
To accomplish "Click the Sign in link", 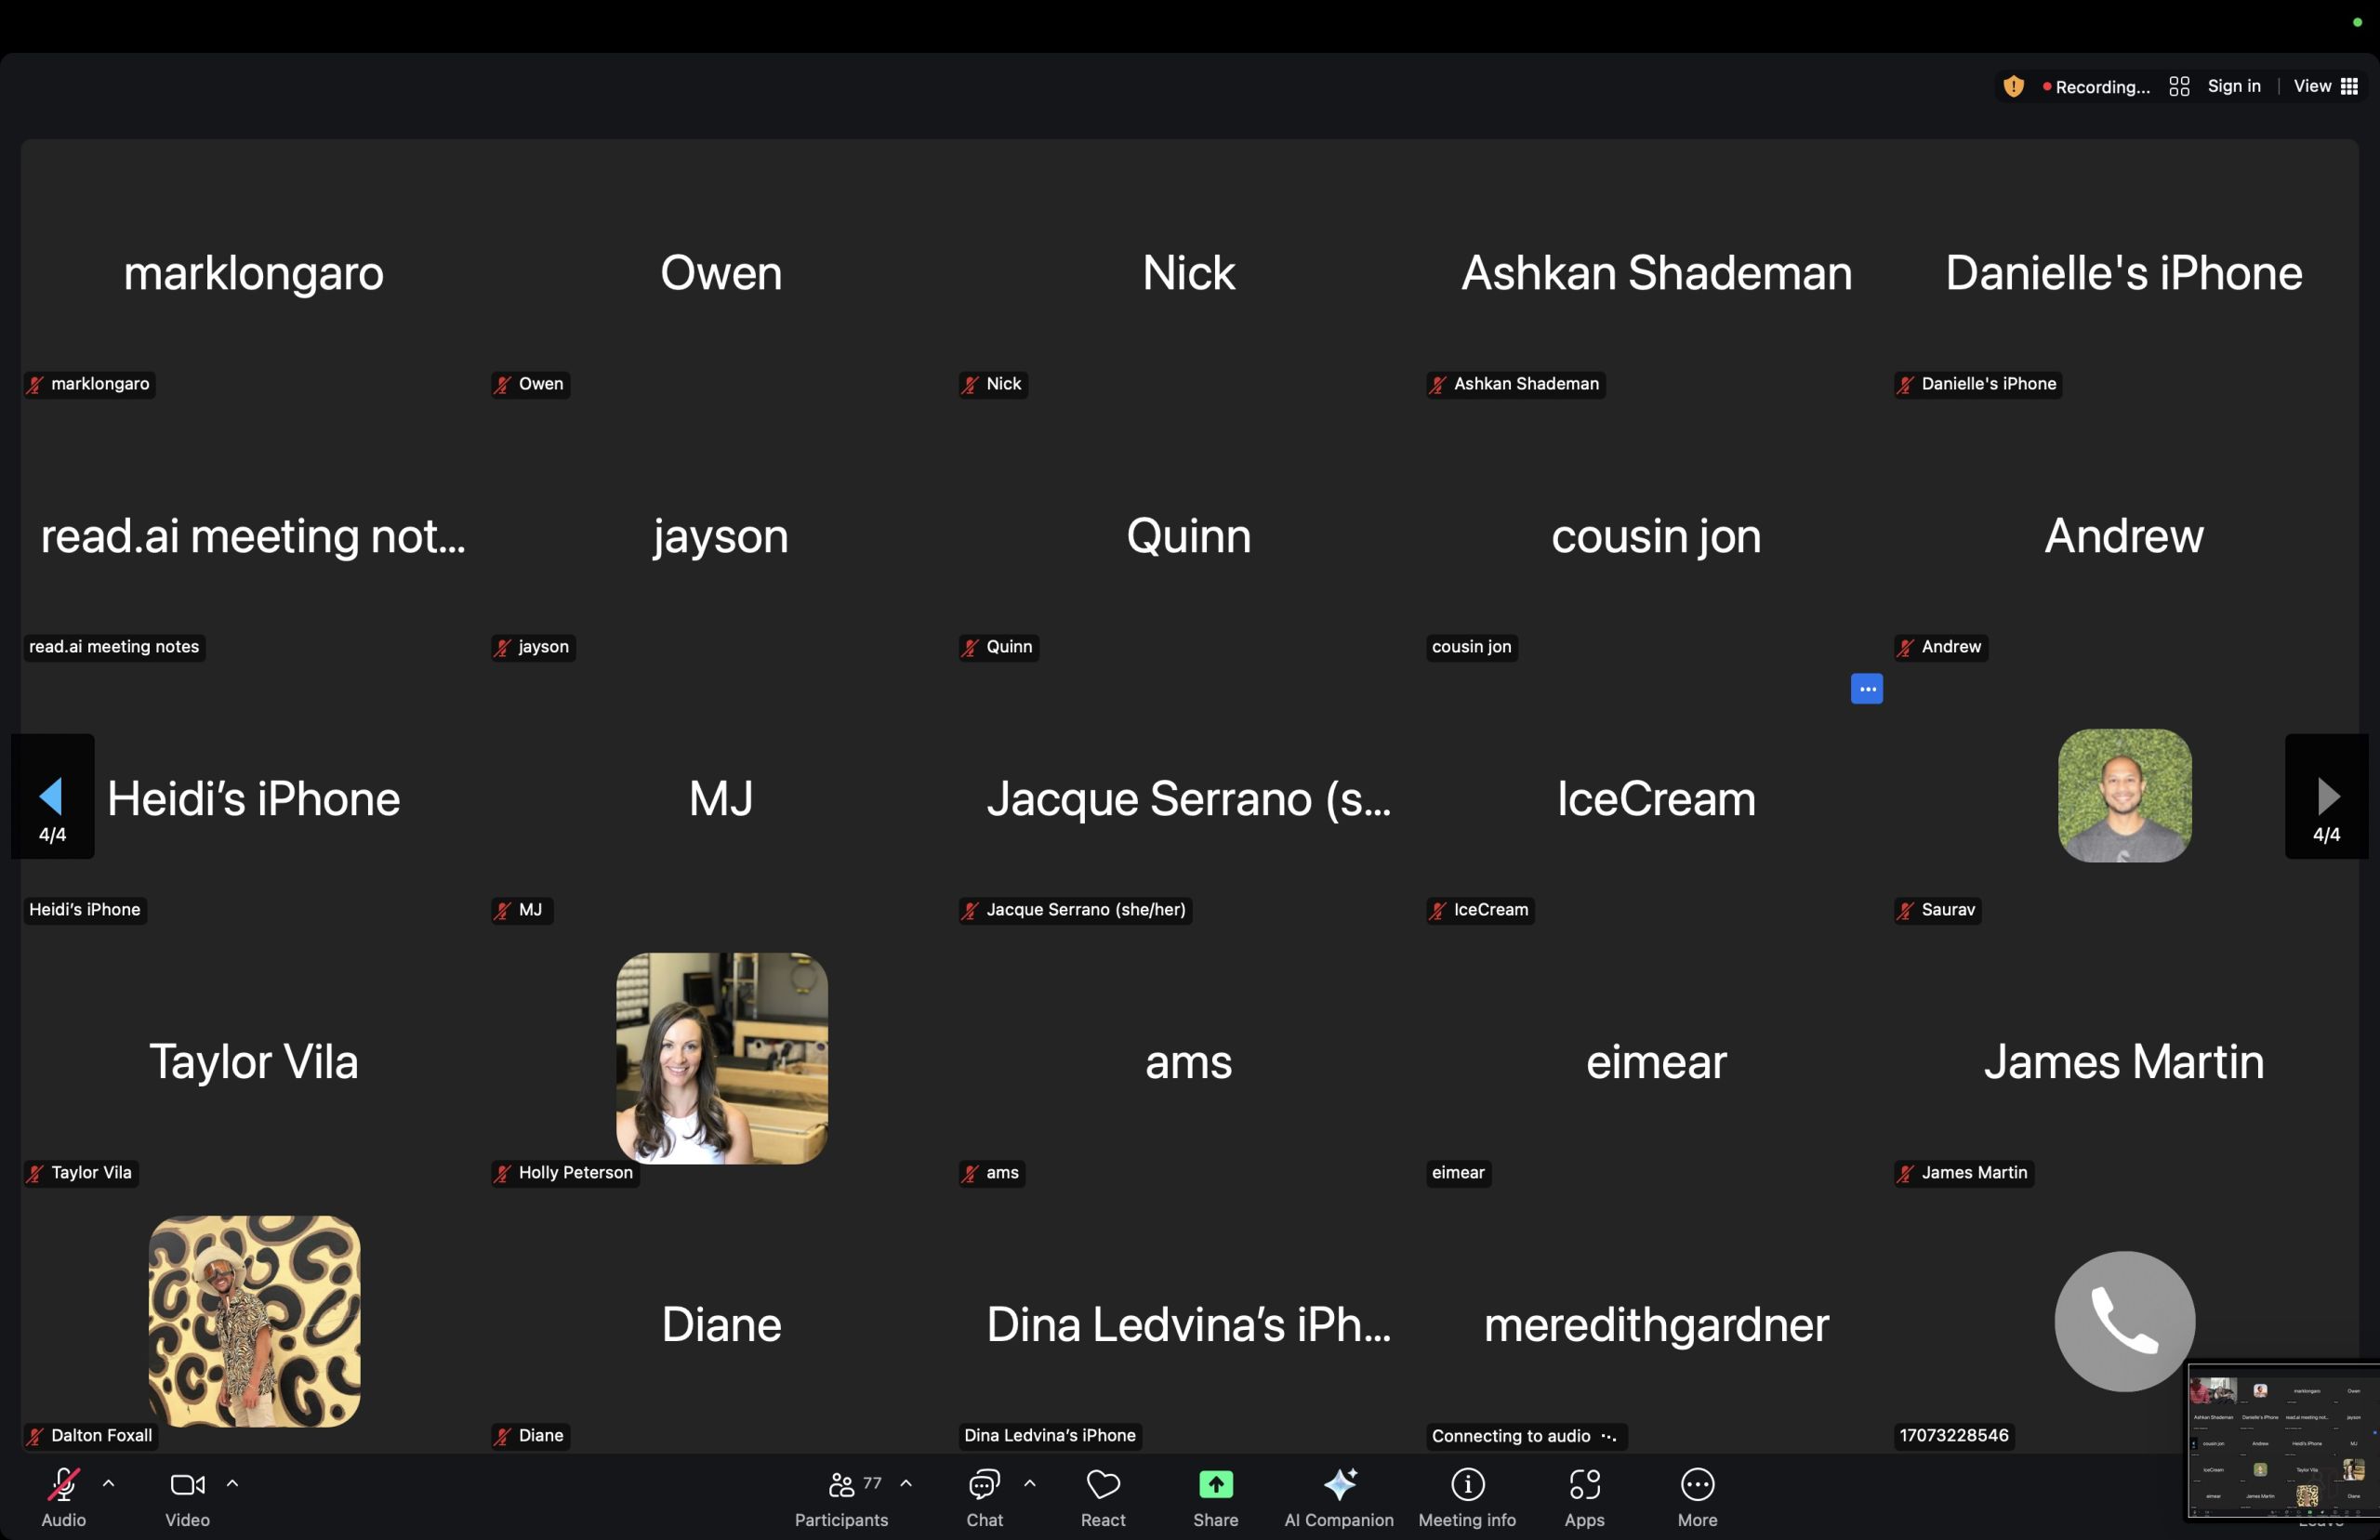I will pos(2233,87).
